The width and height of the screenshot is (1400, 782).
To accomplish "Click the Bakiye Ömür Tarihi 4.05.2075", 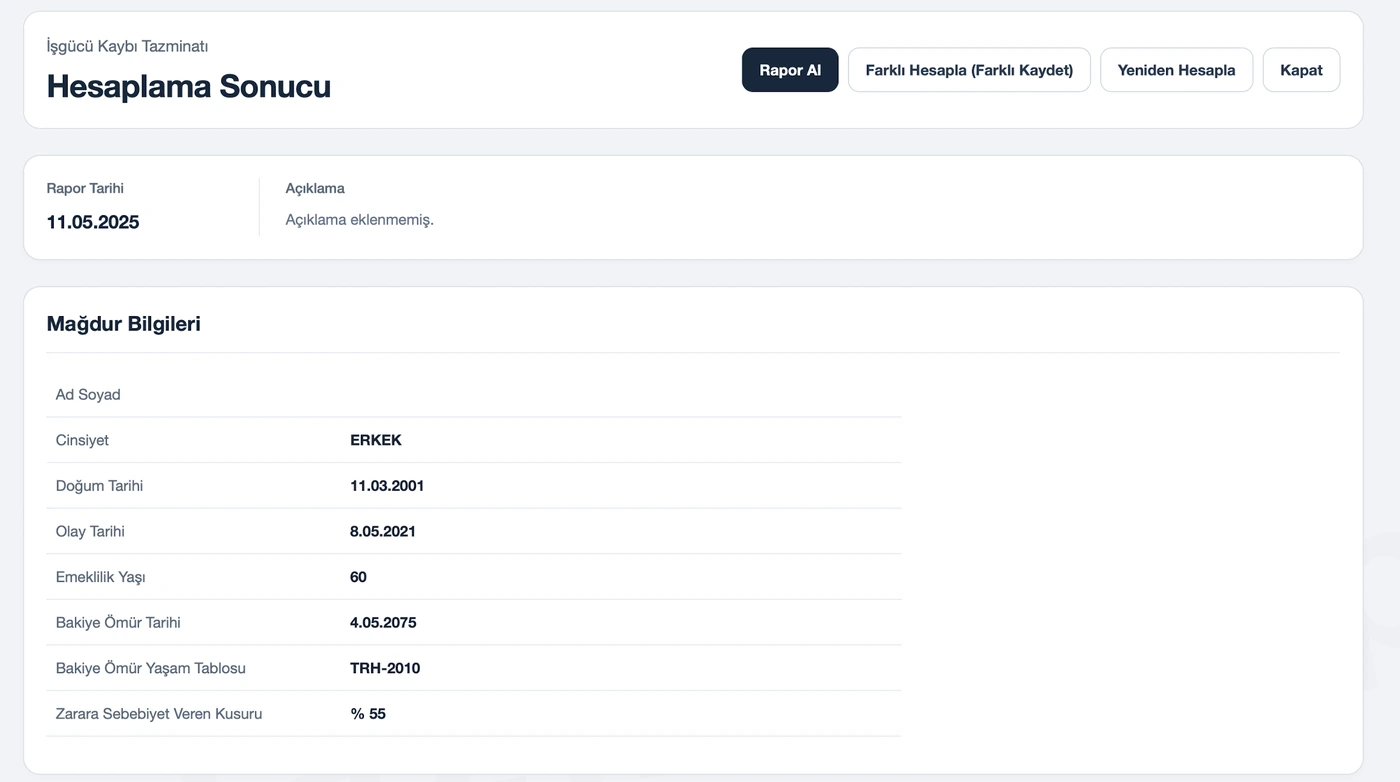I will 383,623.
